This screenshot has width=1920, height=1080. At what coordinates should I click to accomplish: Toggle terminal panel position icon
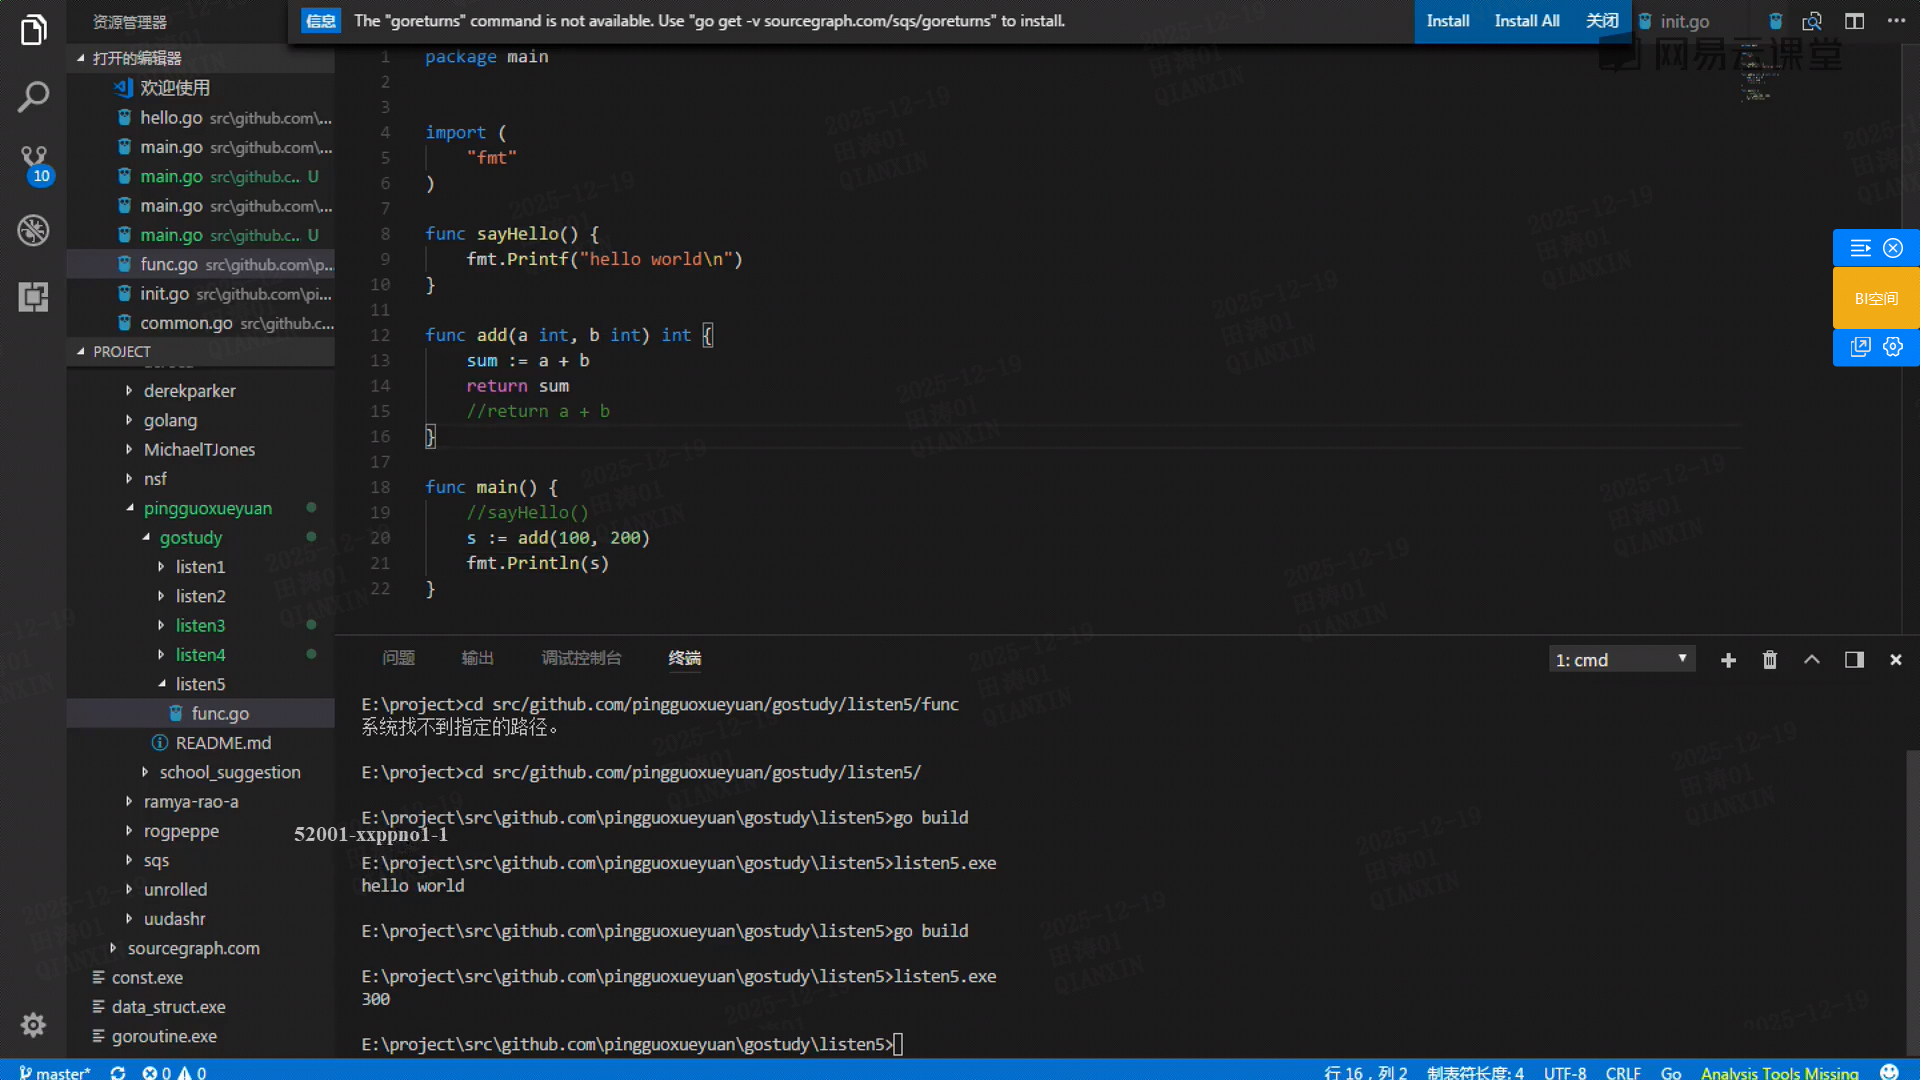(x=1854, y=660)
